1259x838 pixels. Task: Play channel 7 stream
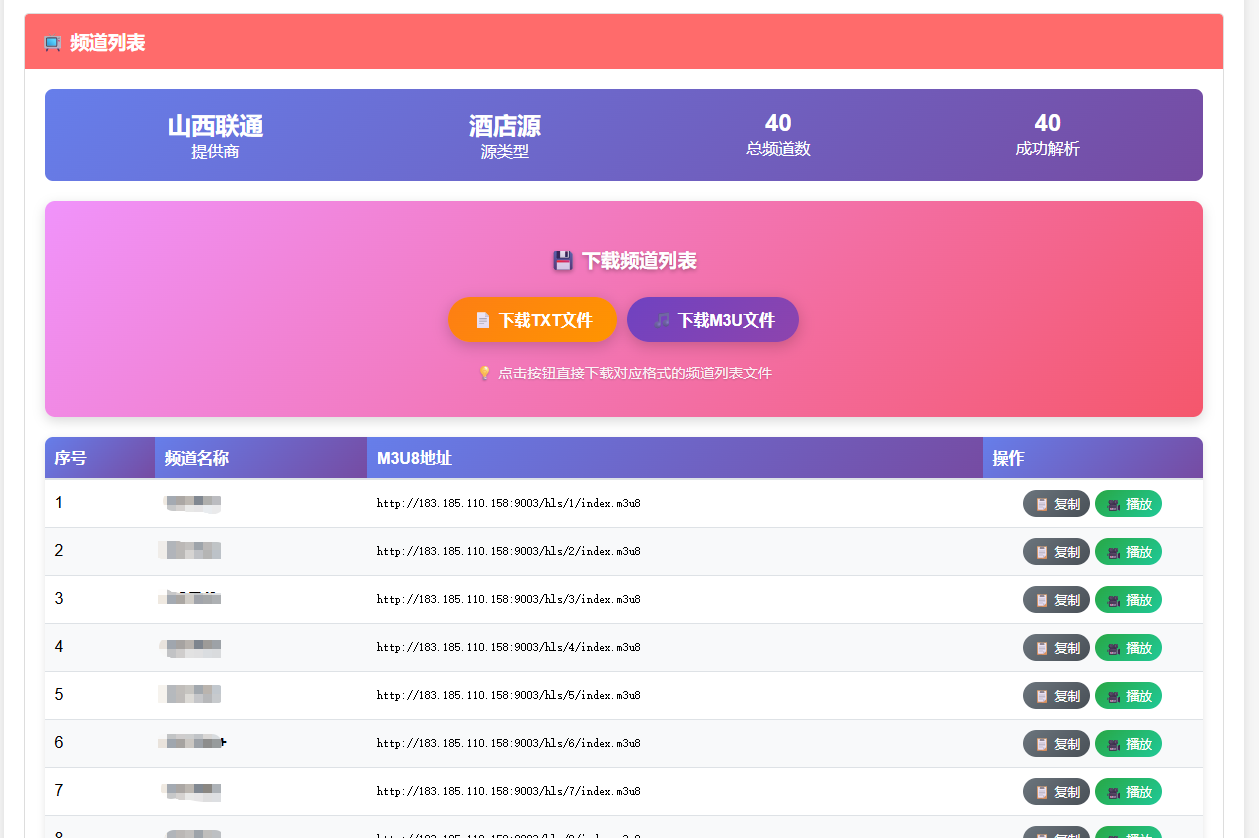tap(1128, 792)
